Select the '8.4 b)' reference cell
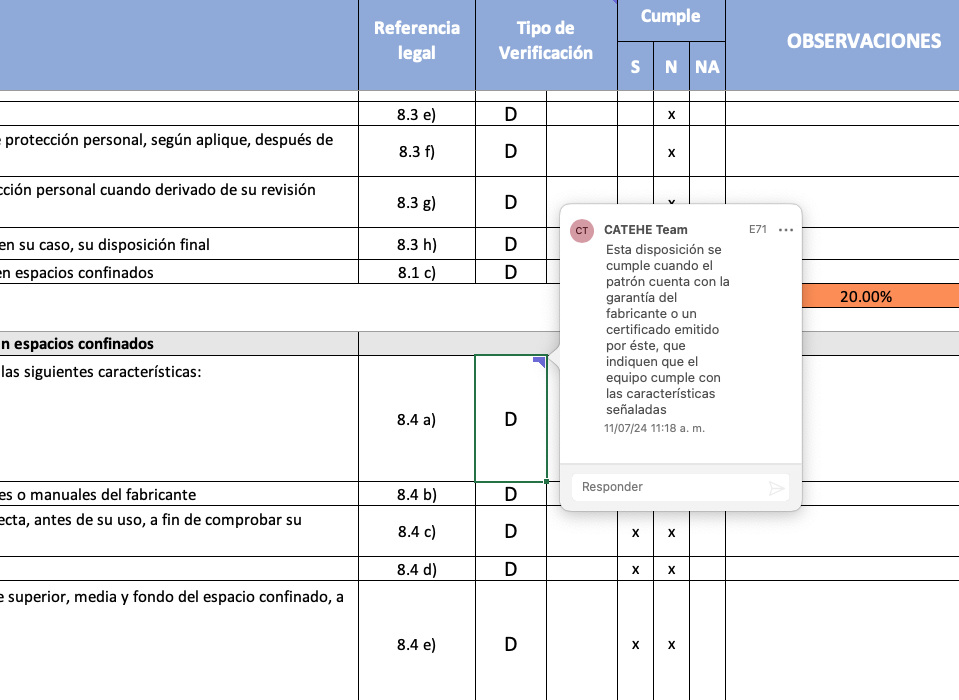Viewport: 959px width, 700px height. pyautogui.click(x=417, y=494)
